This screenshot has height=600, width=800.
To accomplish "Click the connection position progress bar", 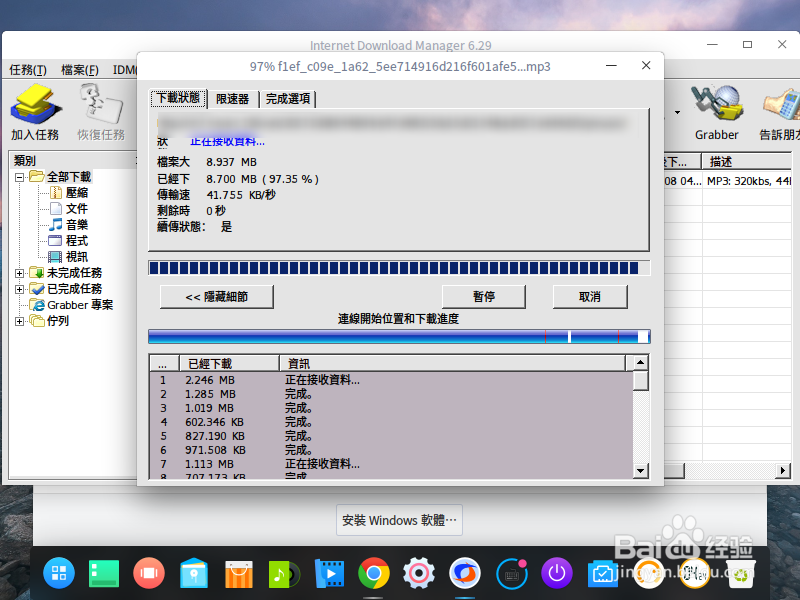I will tap(399, 337).
